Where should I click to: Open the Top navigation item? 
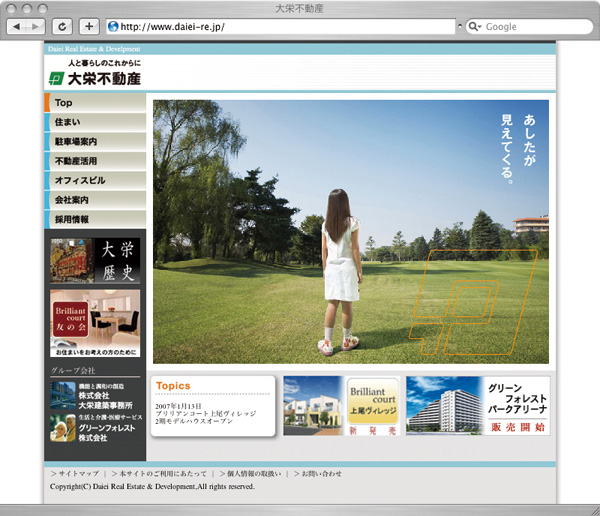point(95,103)
